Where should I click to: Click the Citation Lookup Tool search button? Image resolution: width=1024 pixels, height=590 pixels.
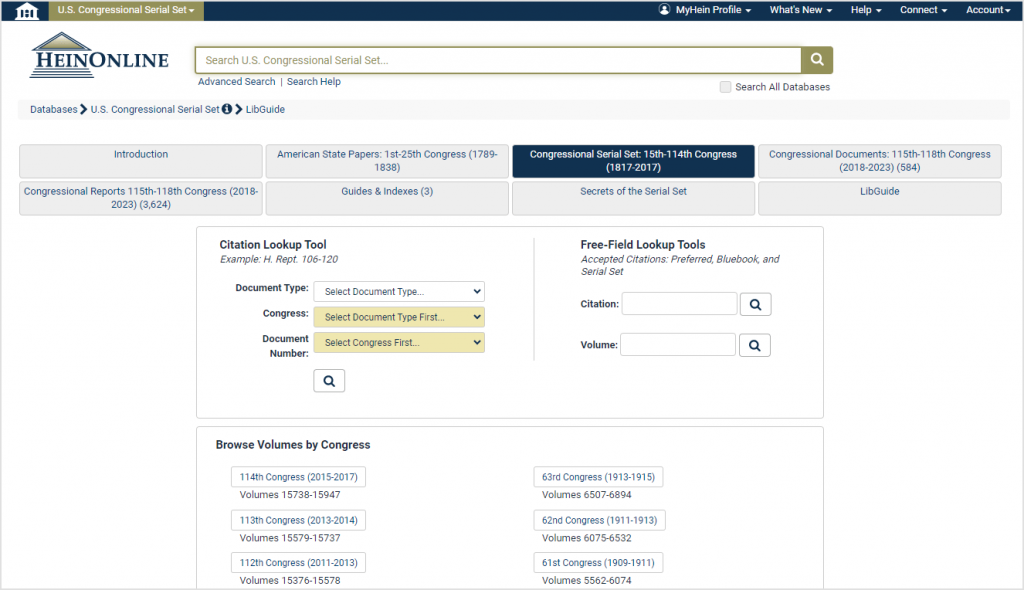click(x=329, y=381)
